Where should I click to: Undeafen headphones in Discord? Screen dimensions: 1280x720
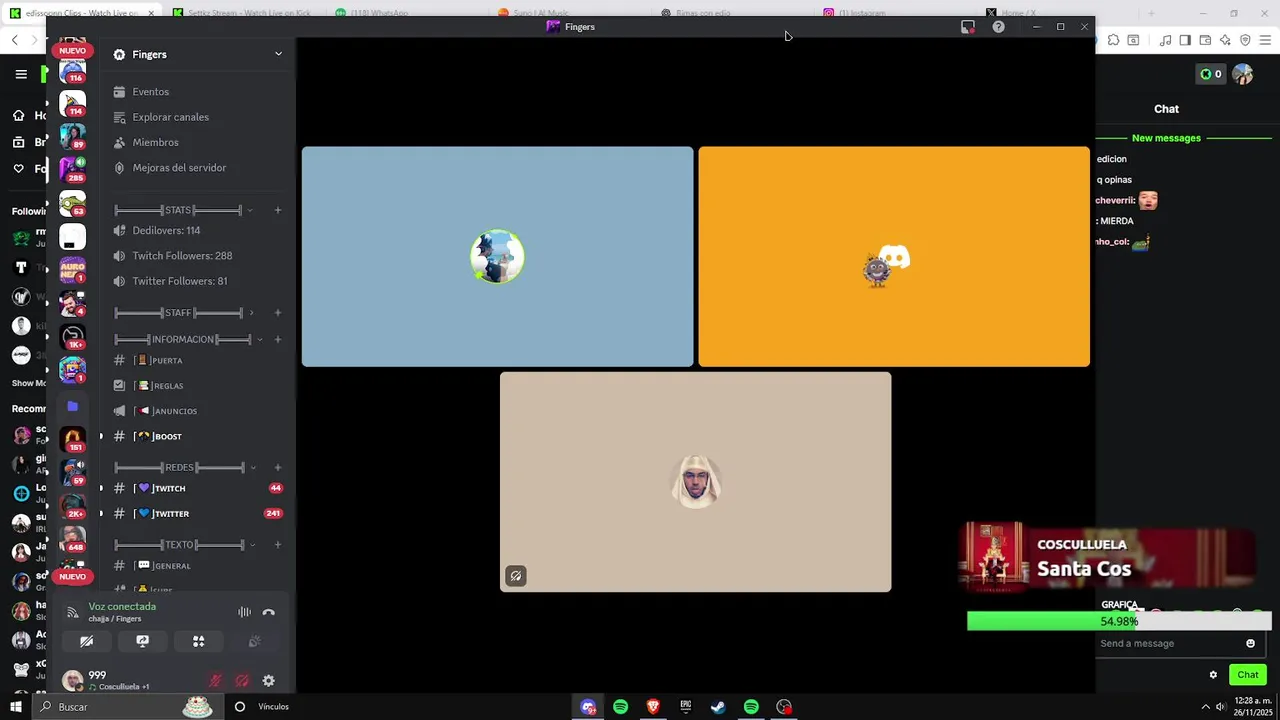(x=242, y=681)
